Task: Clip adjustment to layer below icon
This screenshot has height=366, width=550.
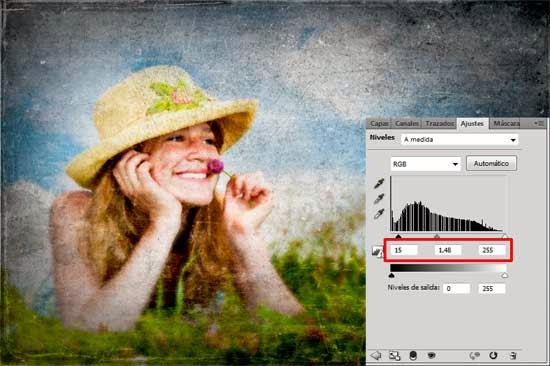Action: point(413,355)
